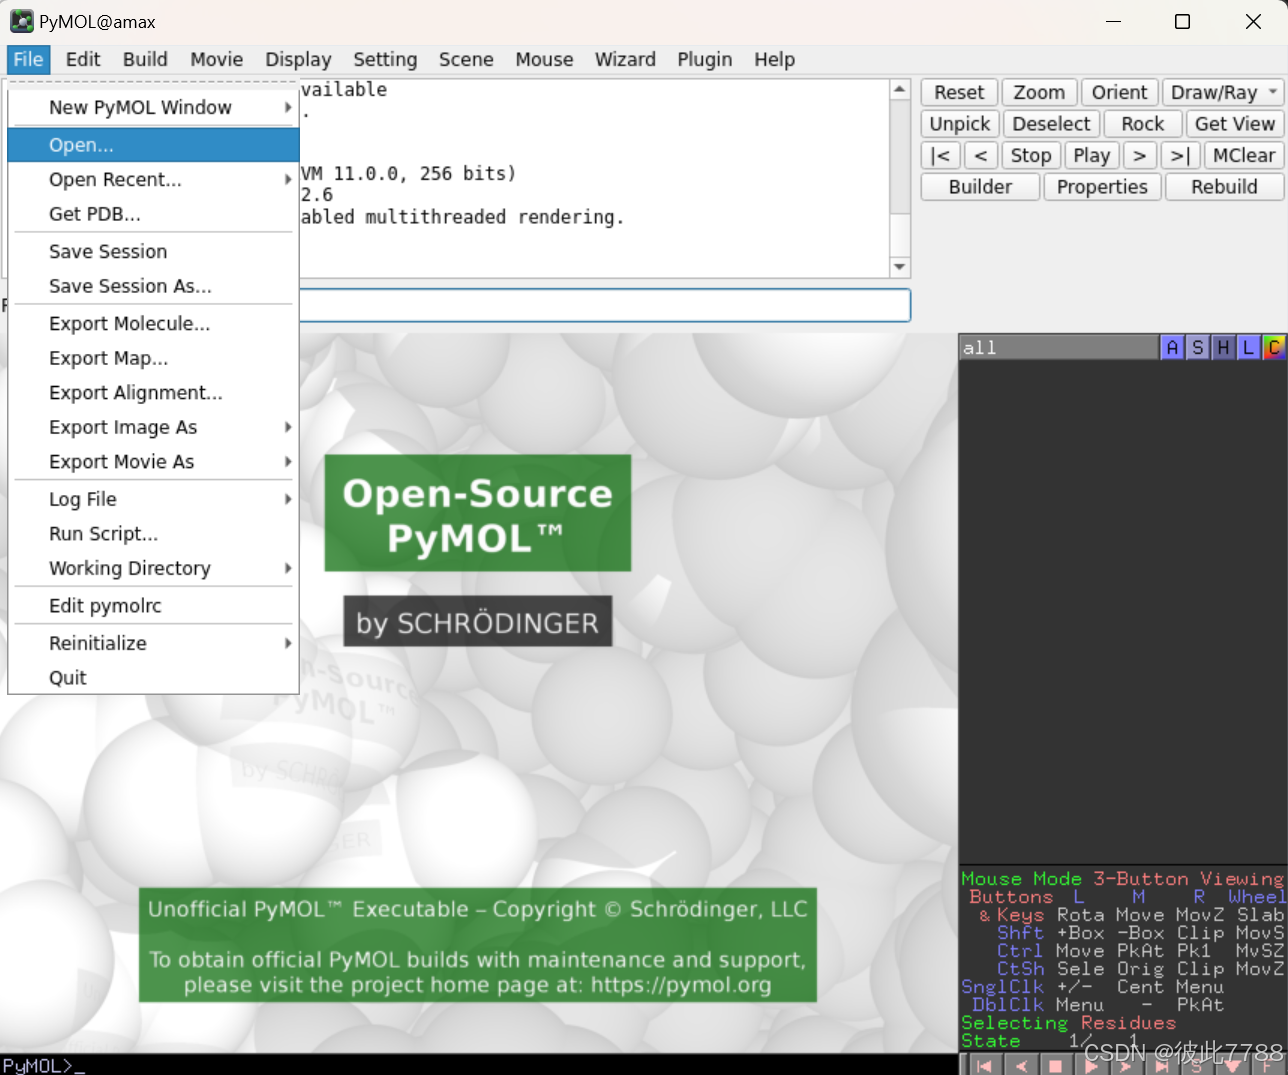The image size is (1288, 1075).
Task: Expand New PyMOL Window submenu
Action: (154, 107)
